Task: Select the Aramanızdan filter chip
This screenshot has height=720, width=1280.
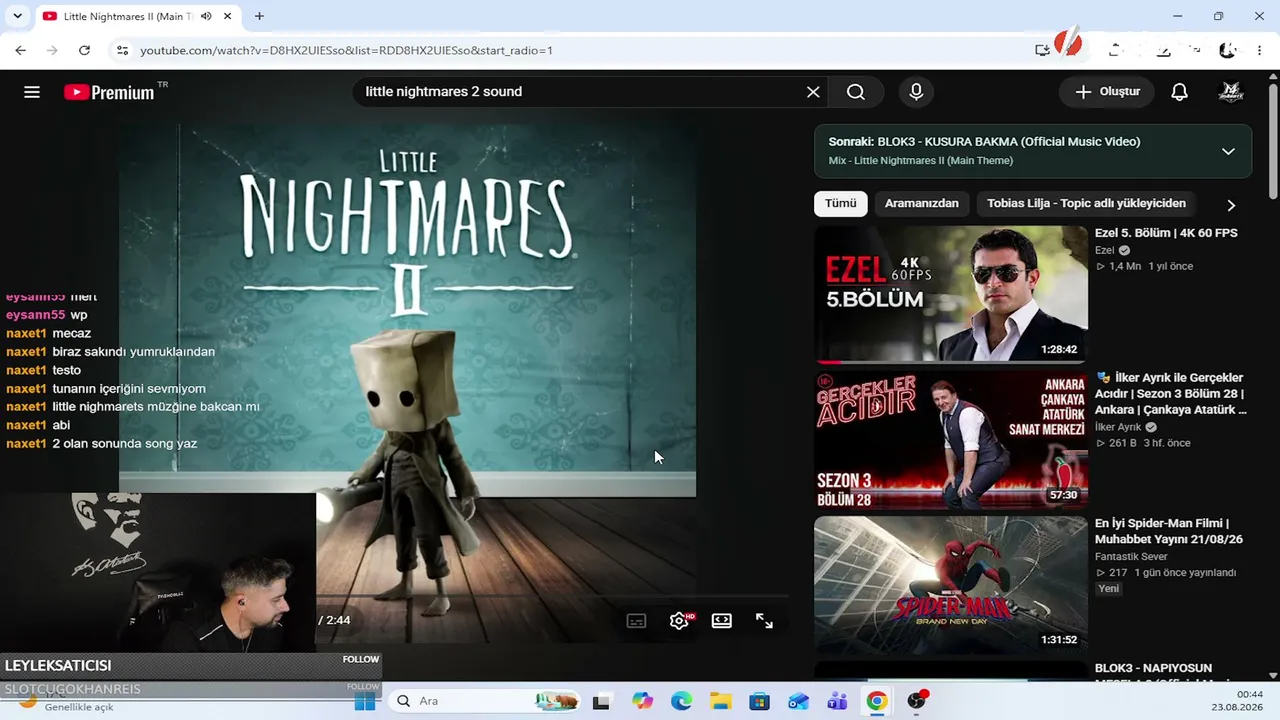Action: 921,203
